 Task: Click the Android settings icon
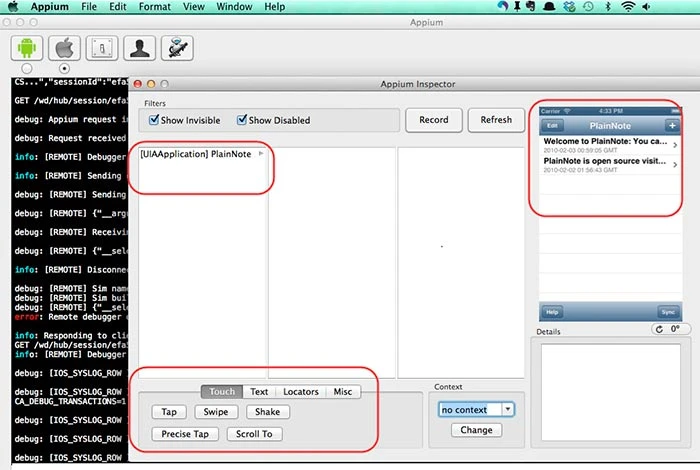coord(27,47)
